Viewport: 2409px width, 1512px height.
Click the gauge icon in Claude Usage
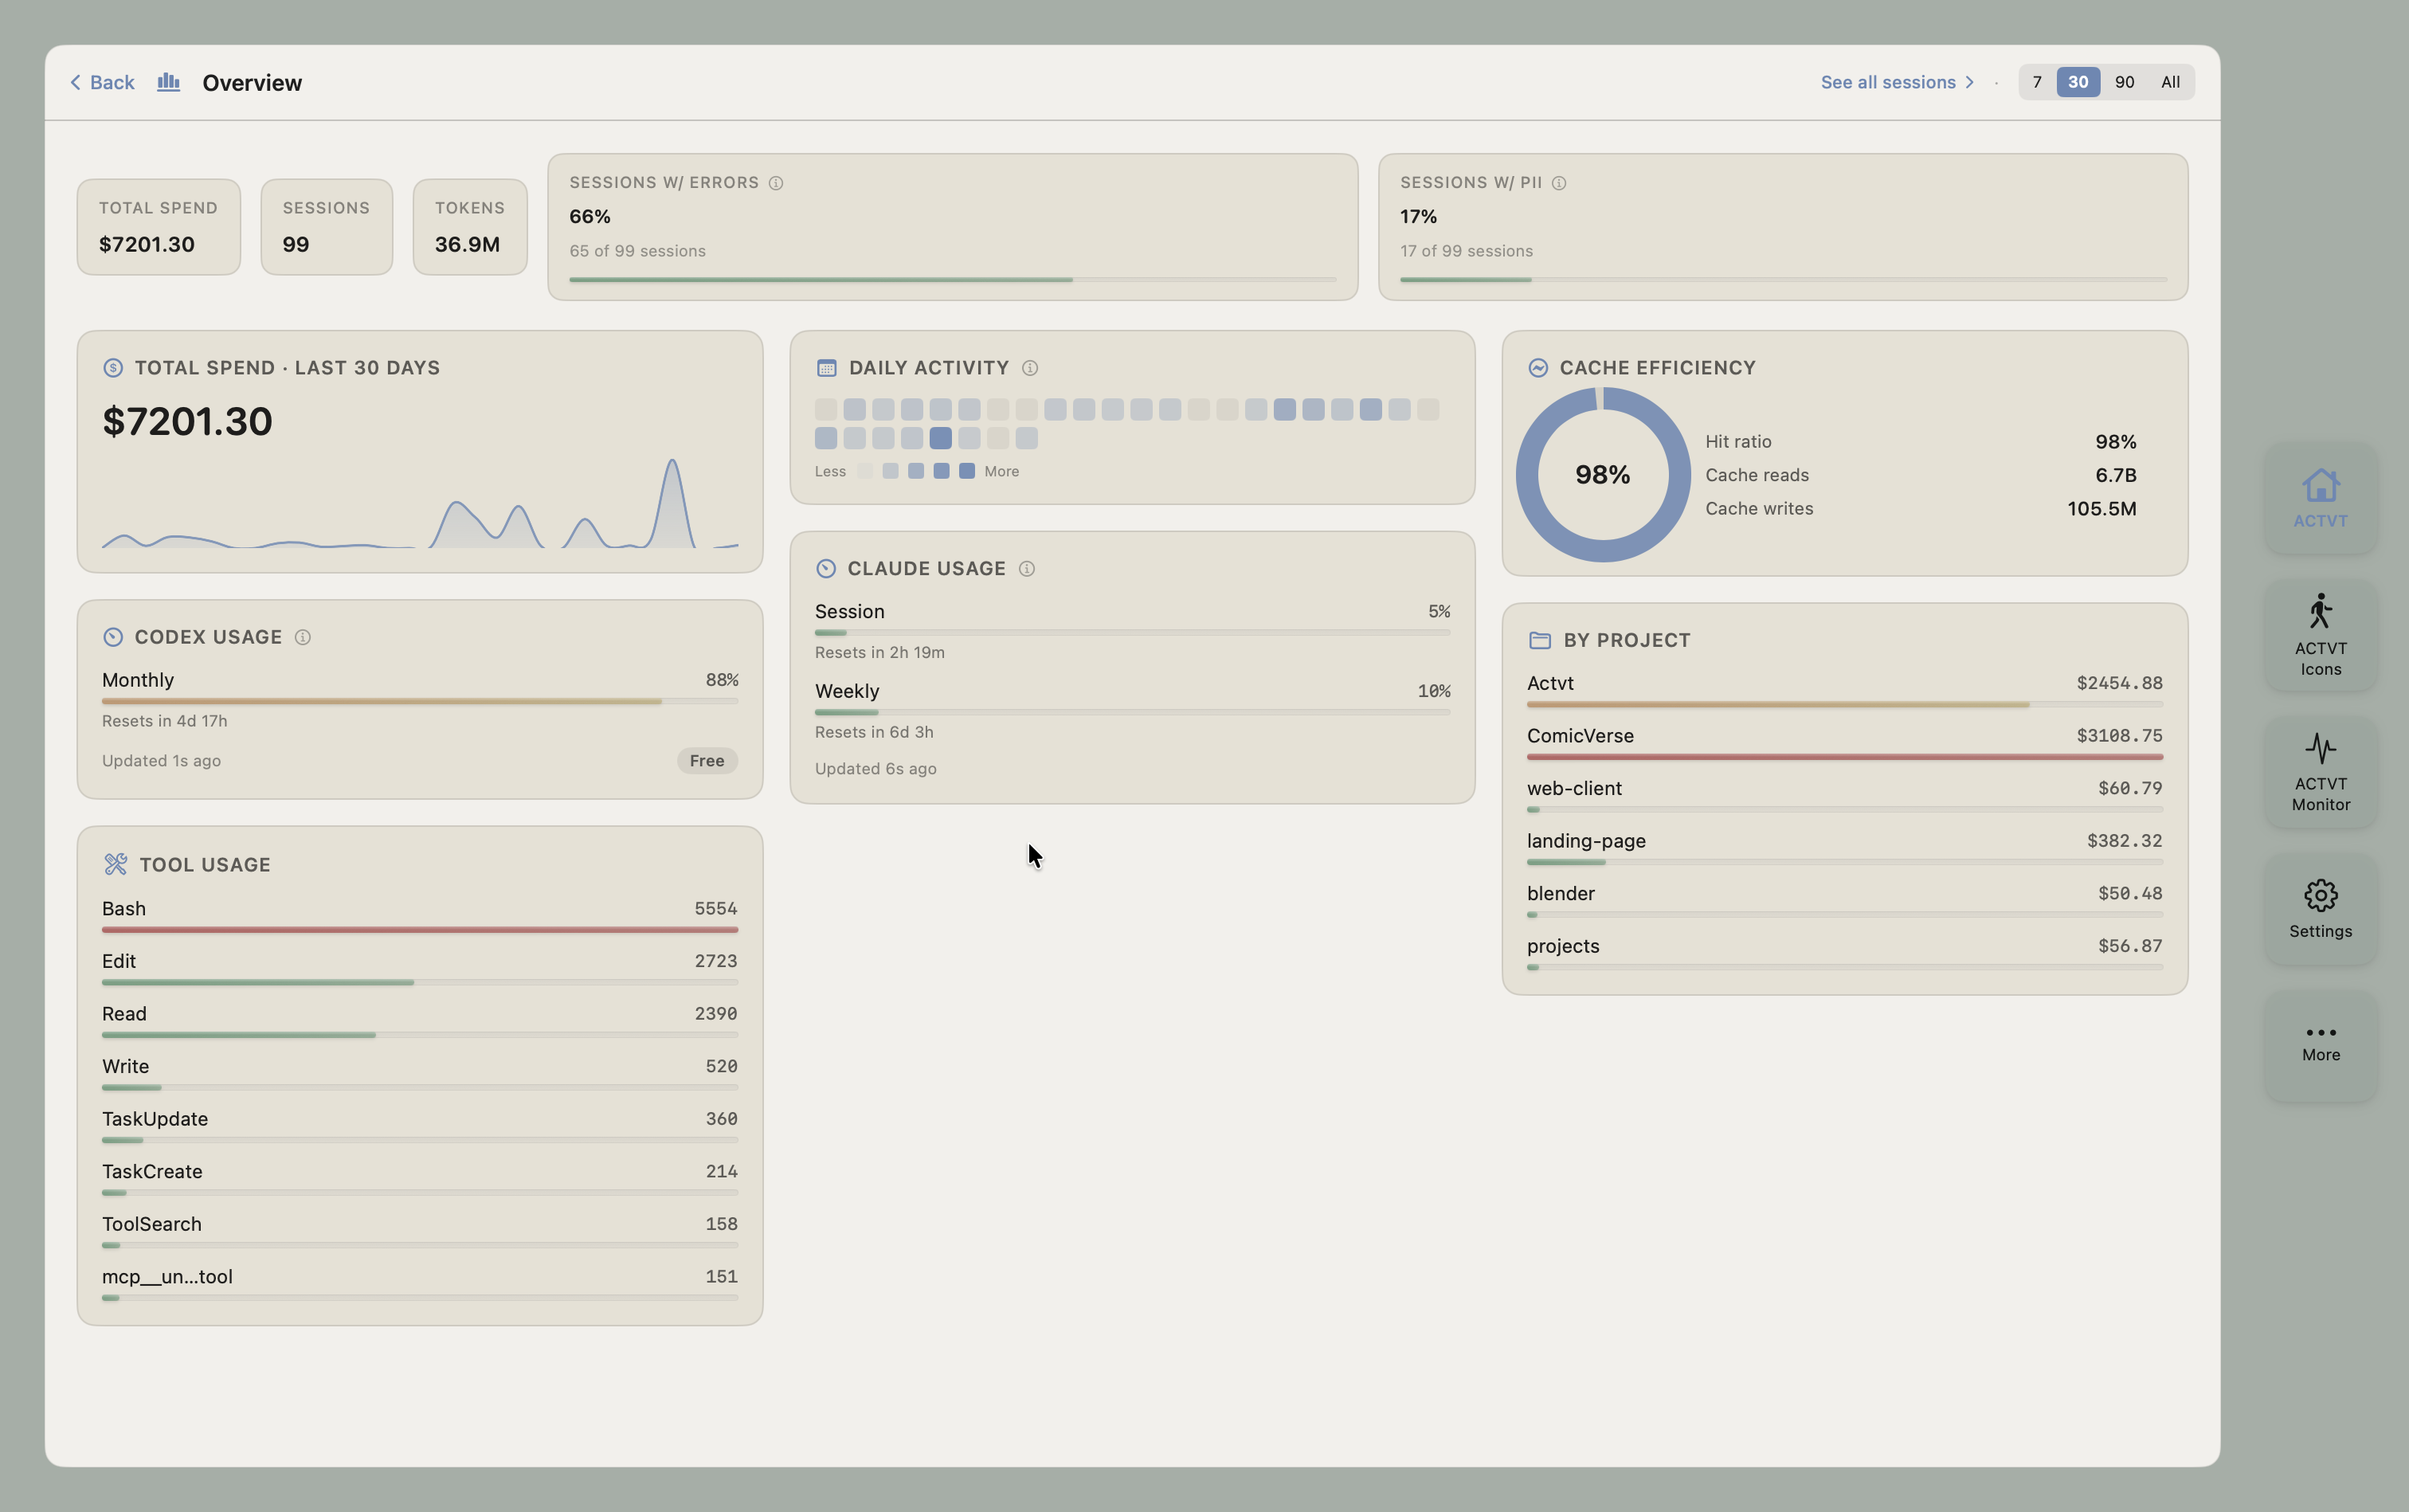click(x=825, y=569)
